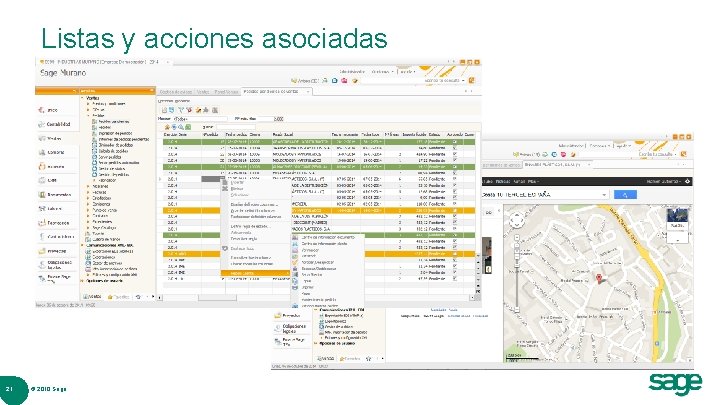The width and height of the screenshot is (720, 405).
Task: Switch to the Ventas tab in front window
Action: click(x=203, y=92)
